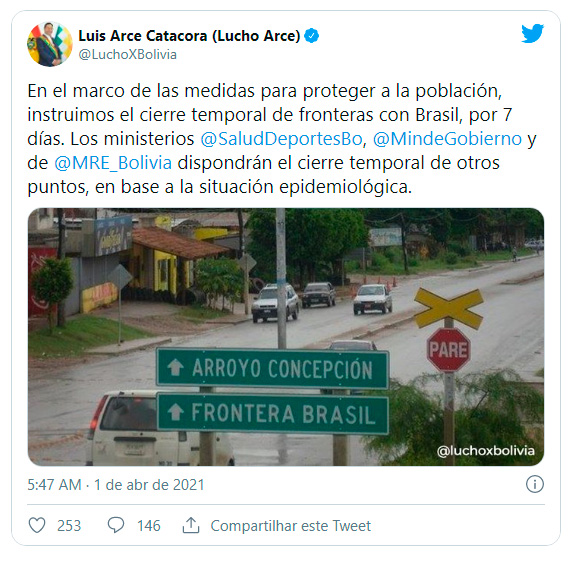Click the @luchoxbolivia photo watermark
The height and width of the screenshot is (563, 568).
pos(486,451)
